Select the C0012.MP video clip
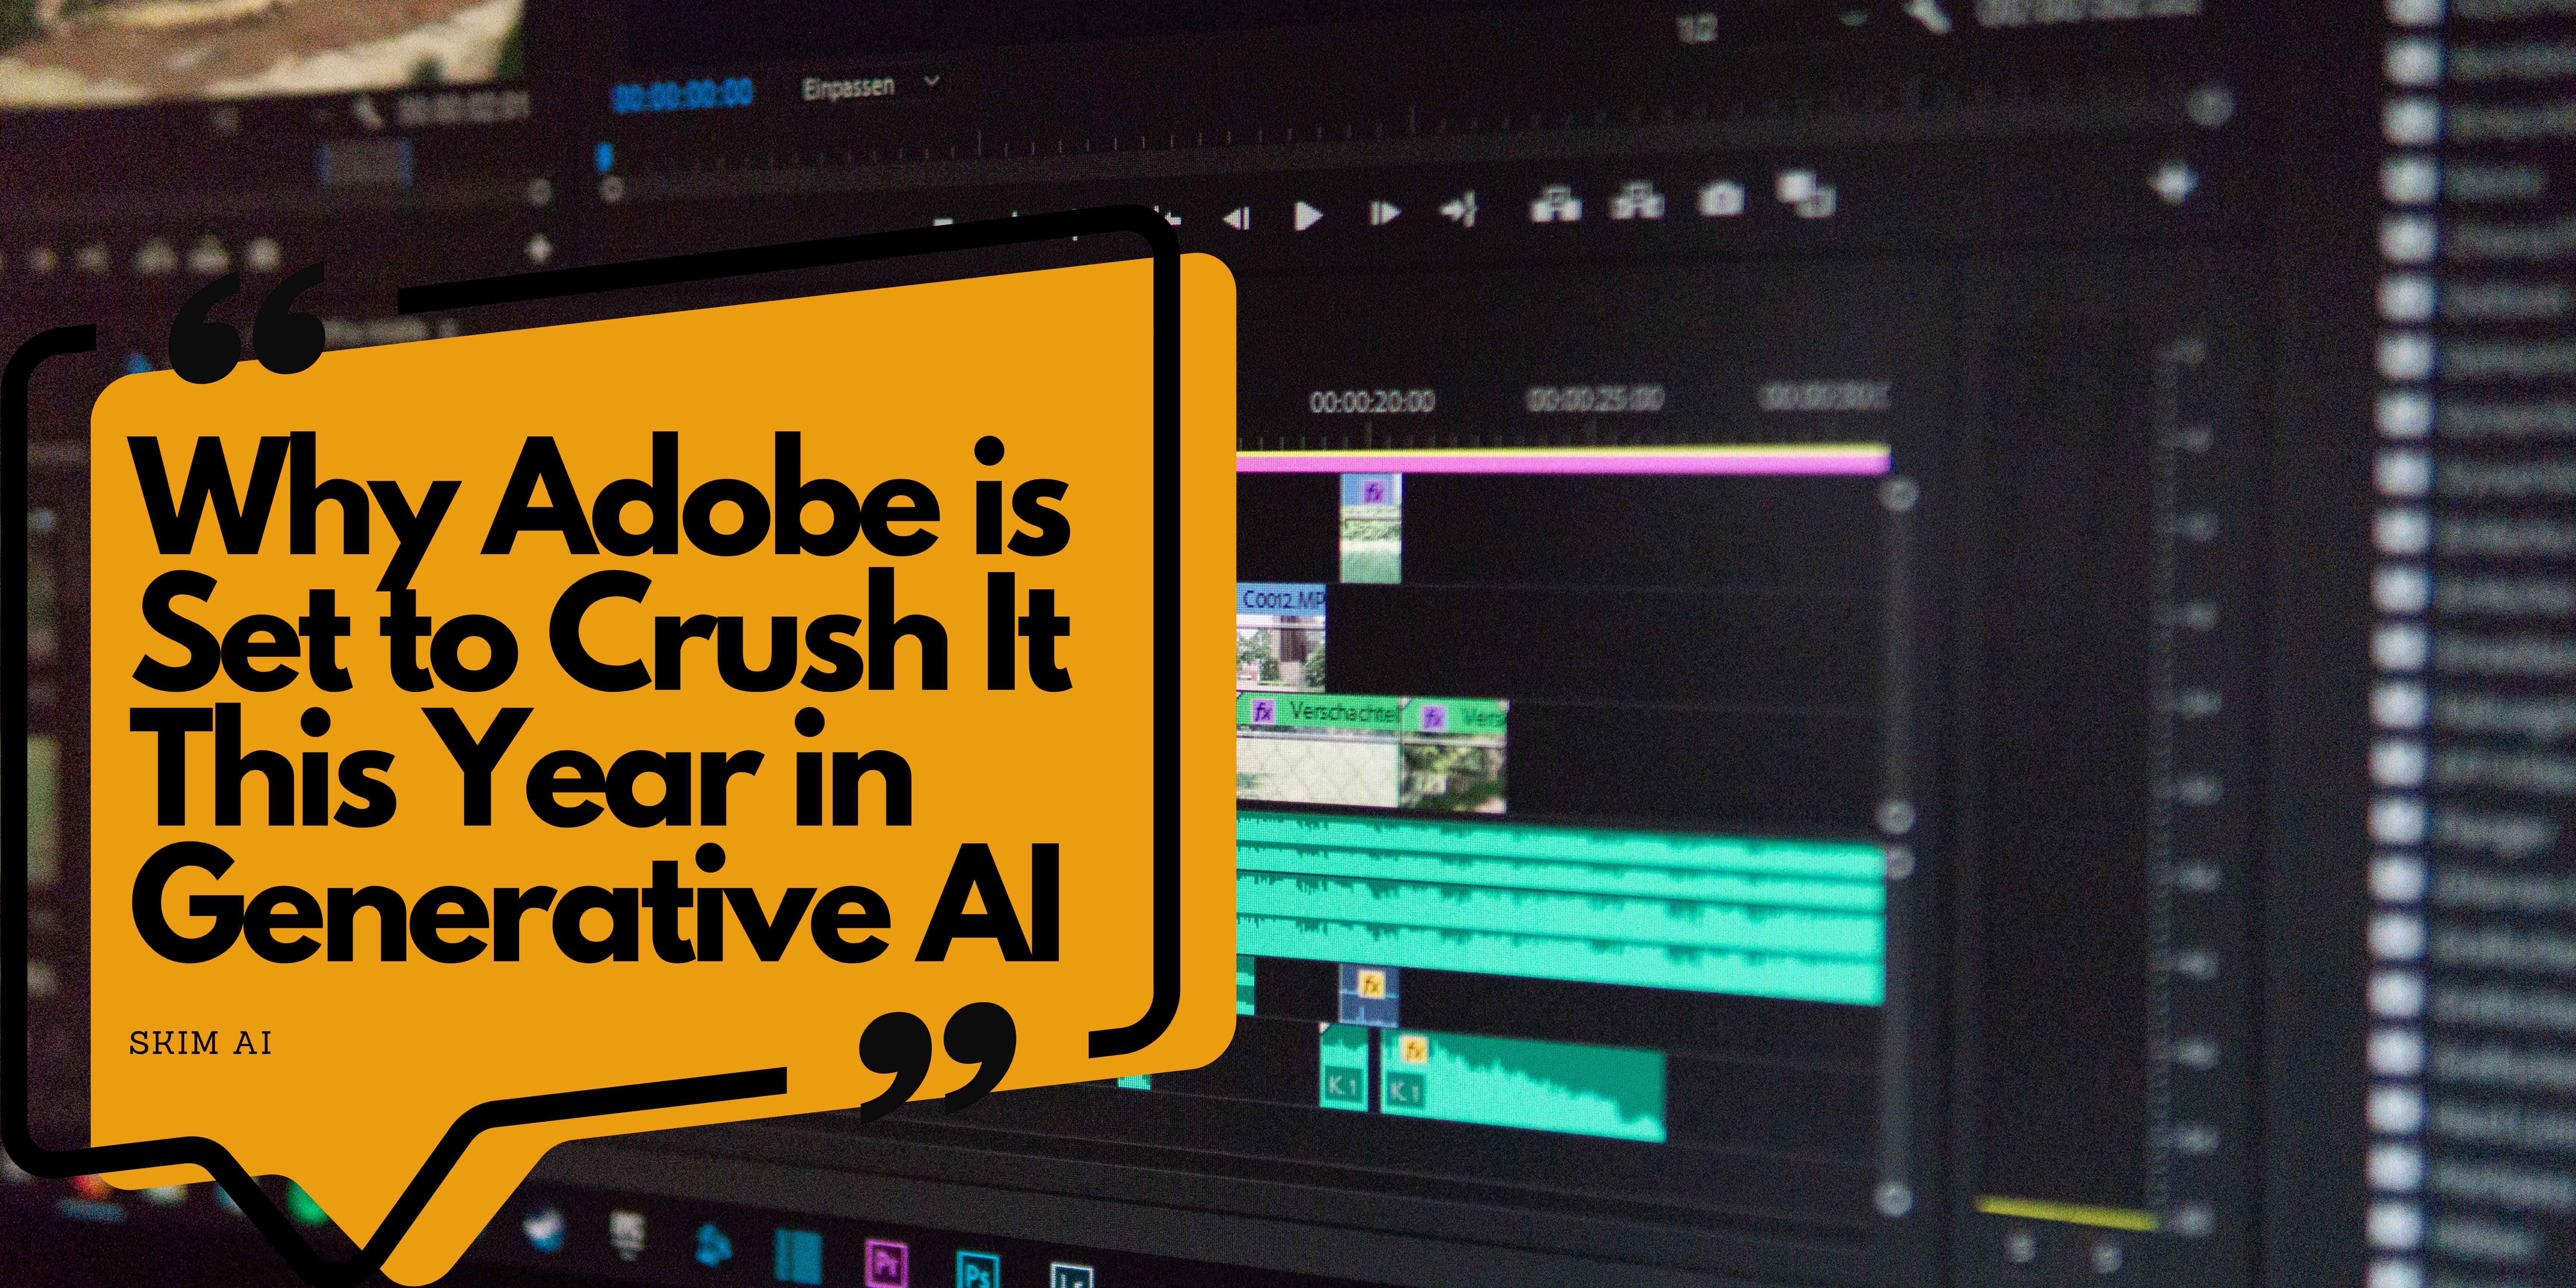Viewport: 2576px width, 1288px height. [1281, 638]
